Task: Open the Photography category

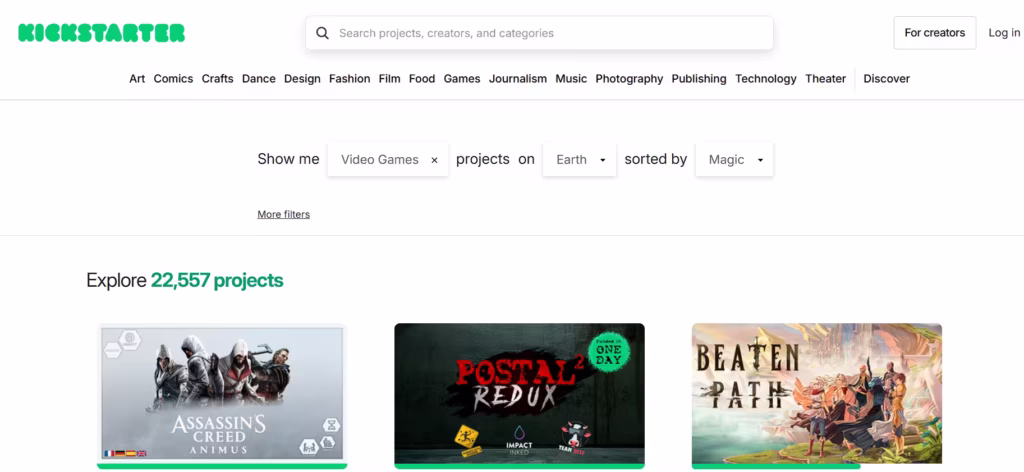Action: tap(629, 78)
